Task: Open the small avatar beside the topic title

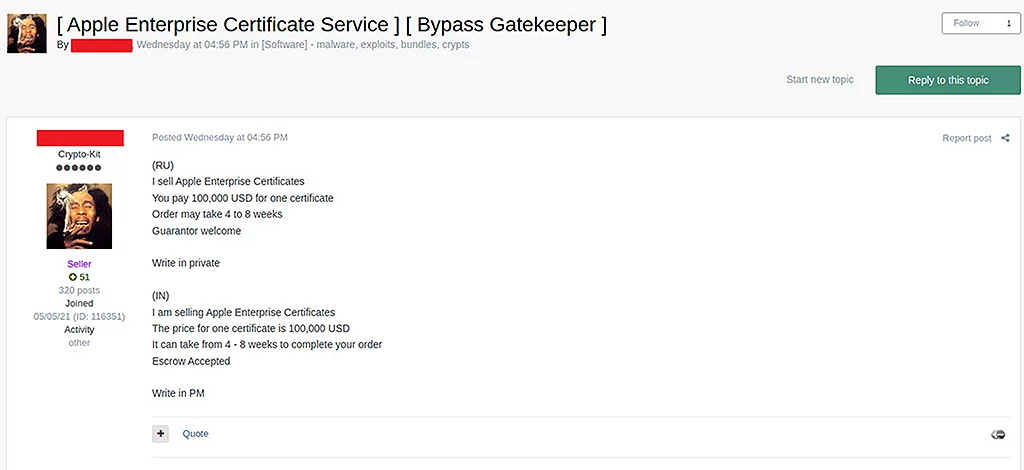Action: 27,33
